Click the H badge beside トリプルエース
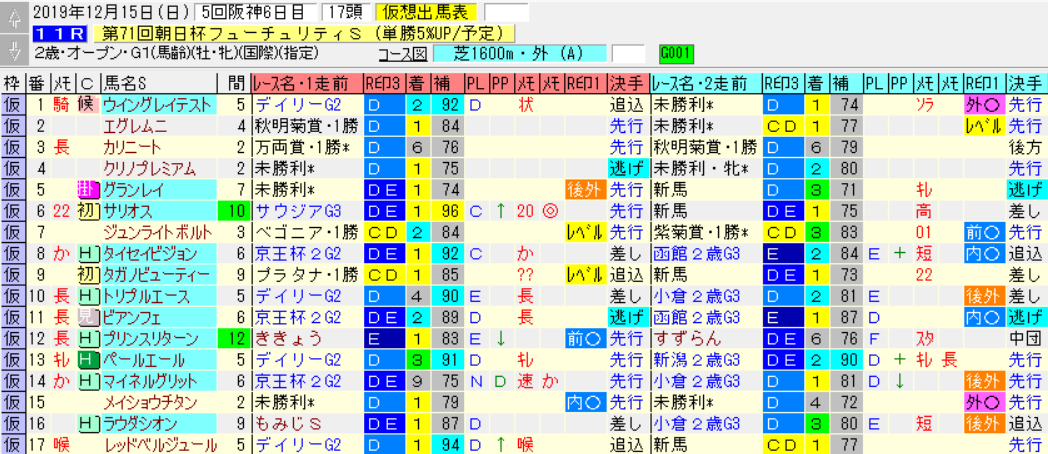1048x454 pixels. [x=88, y=296]
